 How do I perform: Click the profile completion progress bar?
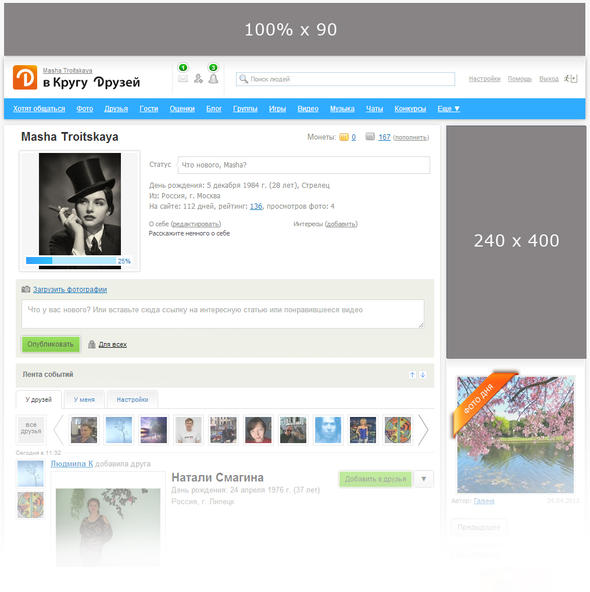pos(71,261)
